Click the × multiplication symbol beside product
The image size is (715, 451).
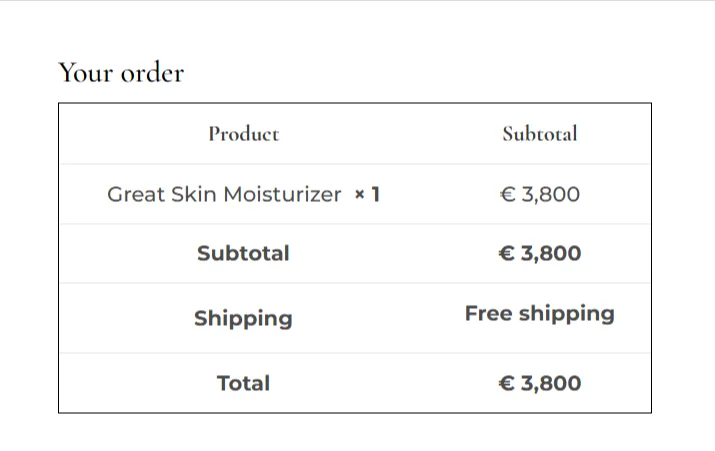360,194
